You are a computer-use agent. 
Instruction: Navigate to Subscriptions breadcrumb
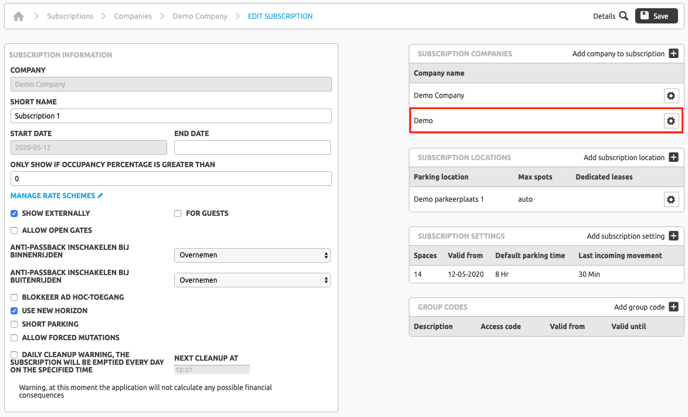pos(70,16)
